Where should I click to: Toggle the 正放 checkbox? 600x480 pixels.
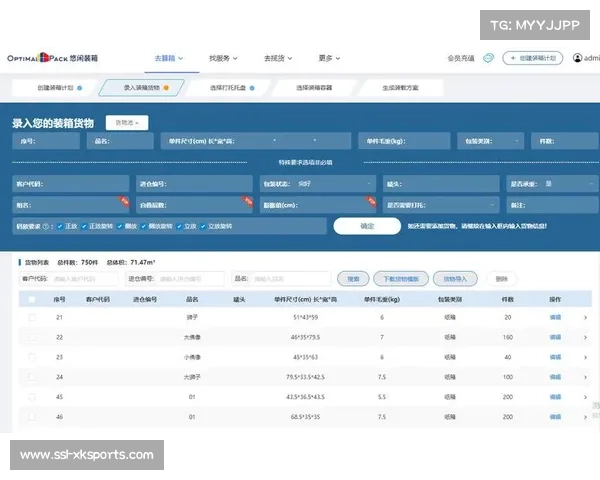coord(60,226)
